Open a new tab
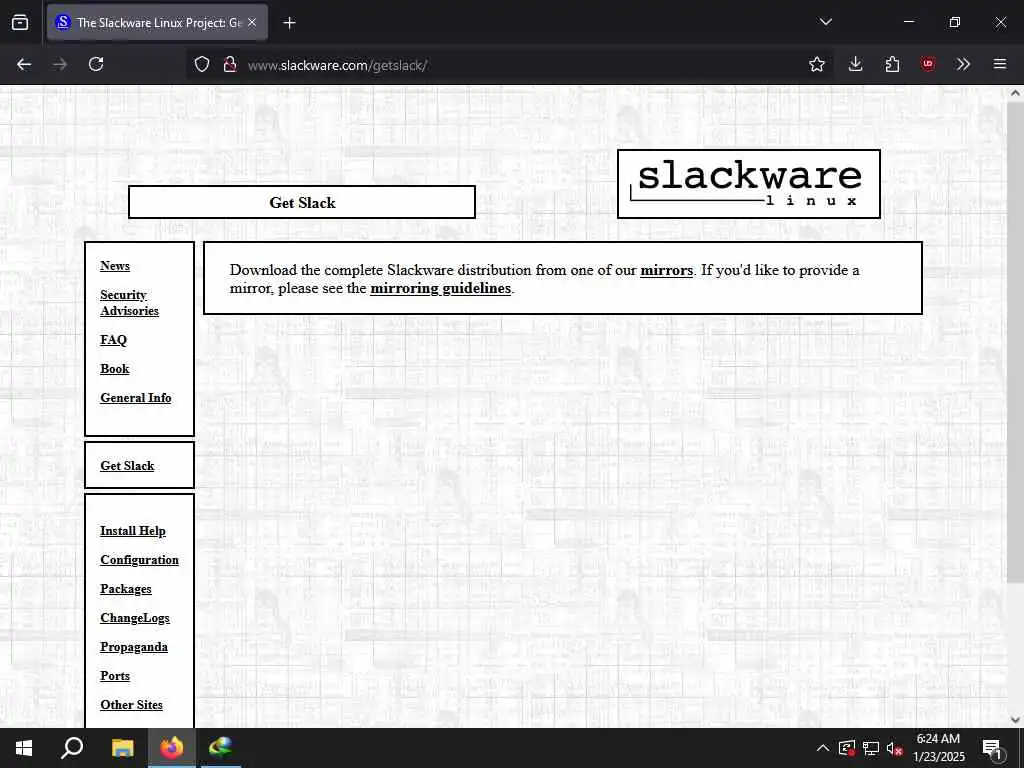1024x768 pixels. [289, 23]
